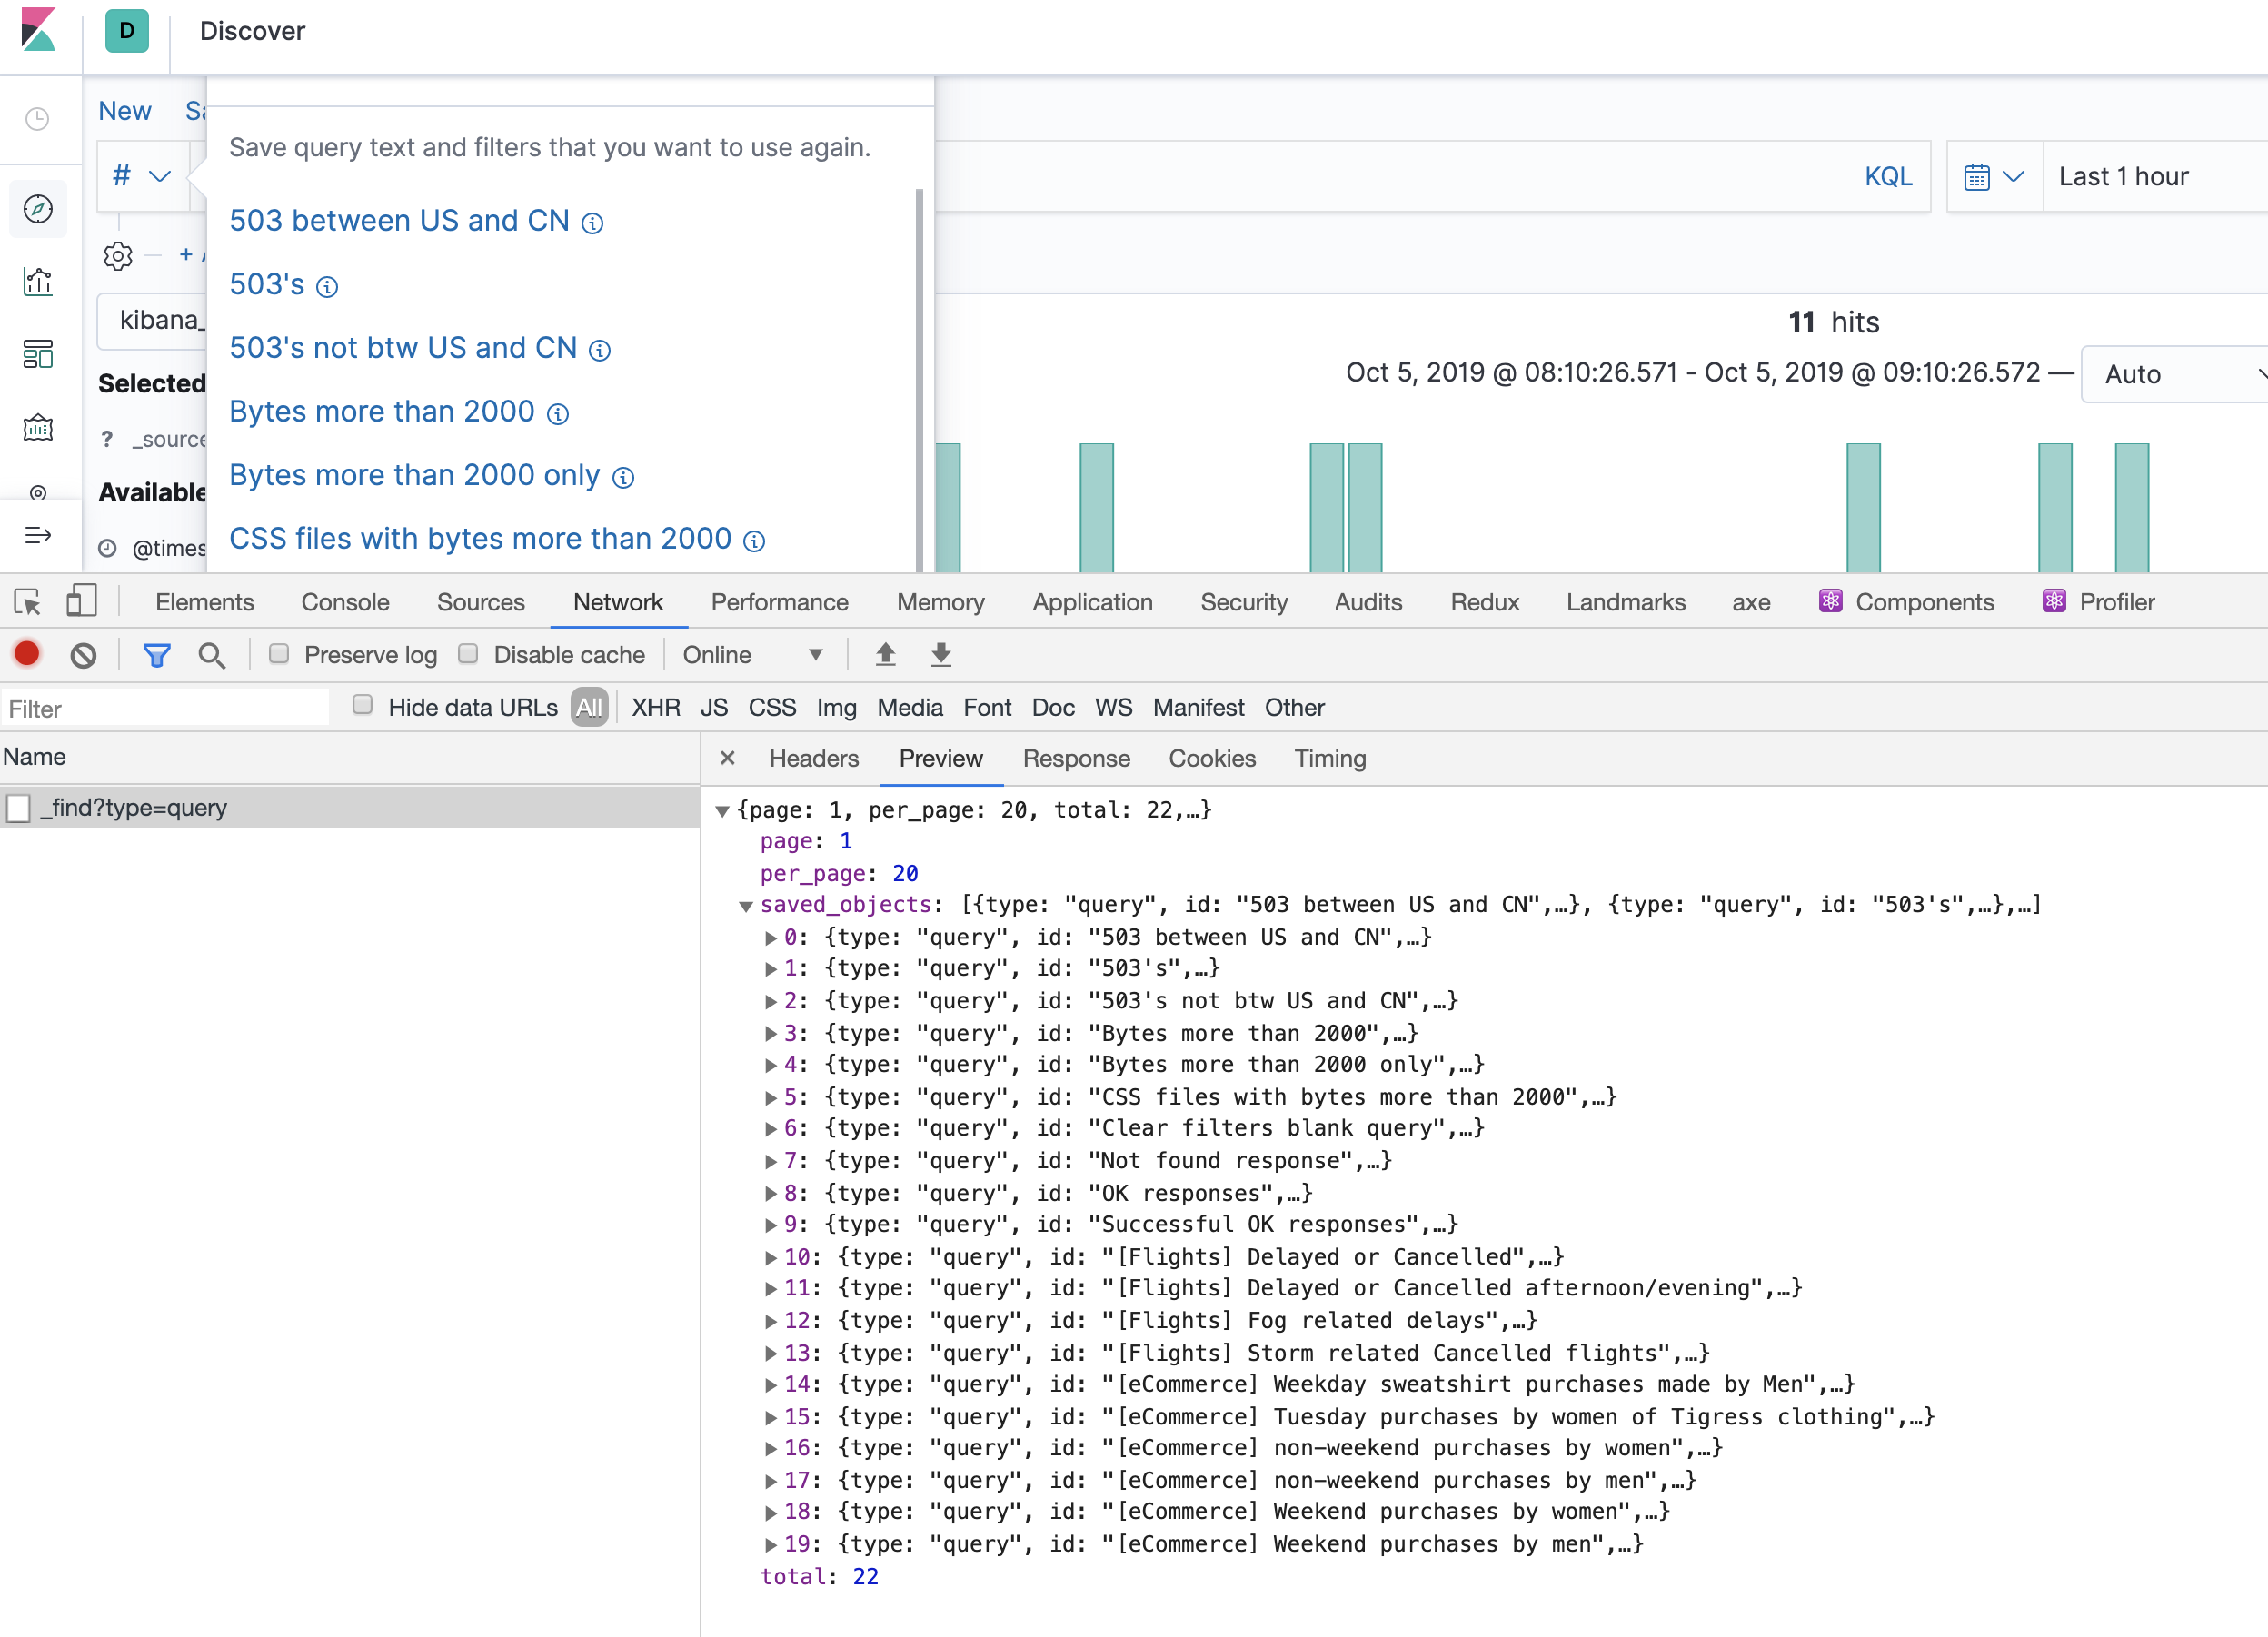This screenshot has height=1637, width=2268.
Task: Open the Visualize chart icon
Action: coord(37,281)
